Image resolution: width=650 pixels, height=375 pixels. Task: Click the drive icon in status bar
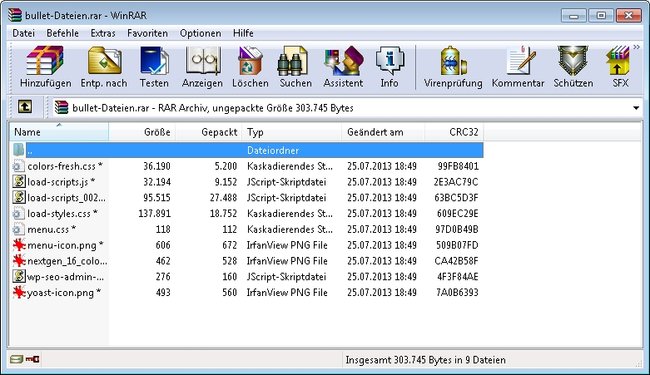17,359
